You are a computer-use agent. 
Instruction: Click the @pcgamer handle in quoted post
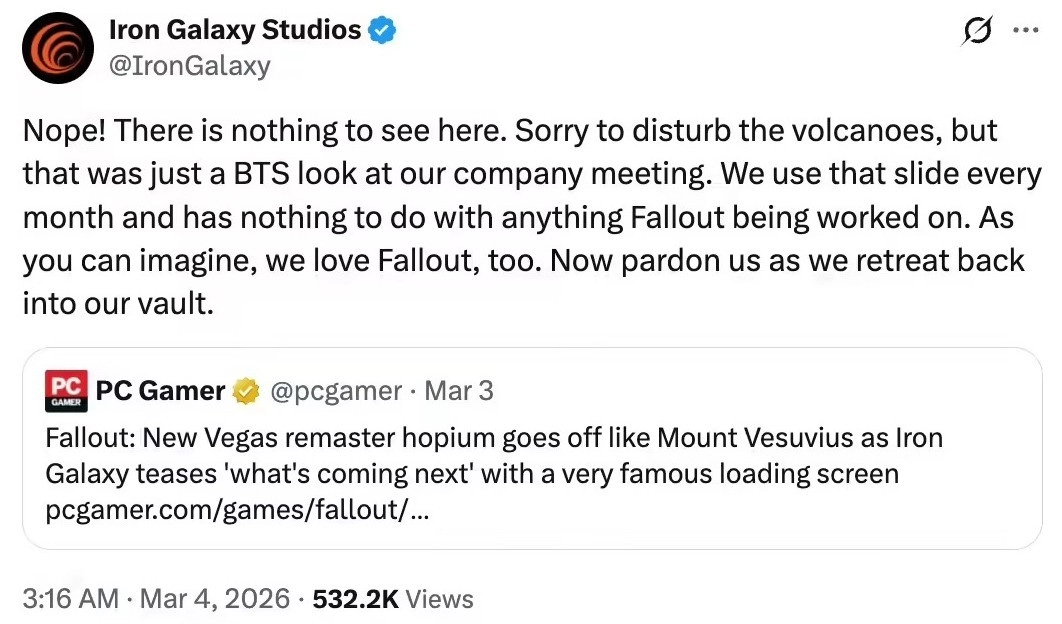pyautogui.click(x=335, y=391)
